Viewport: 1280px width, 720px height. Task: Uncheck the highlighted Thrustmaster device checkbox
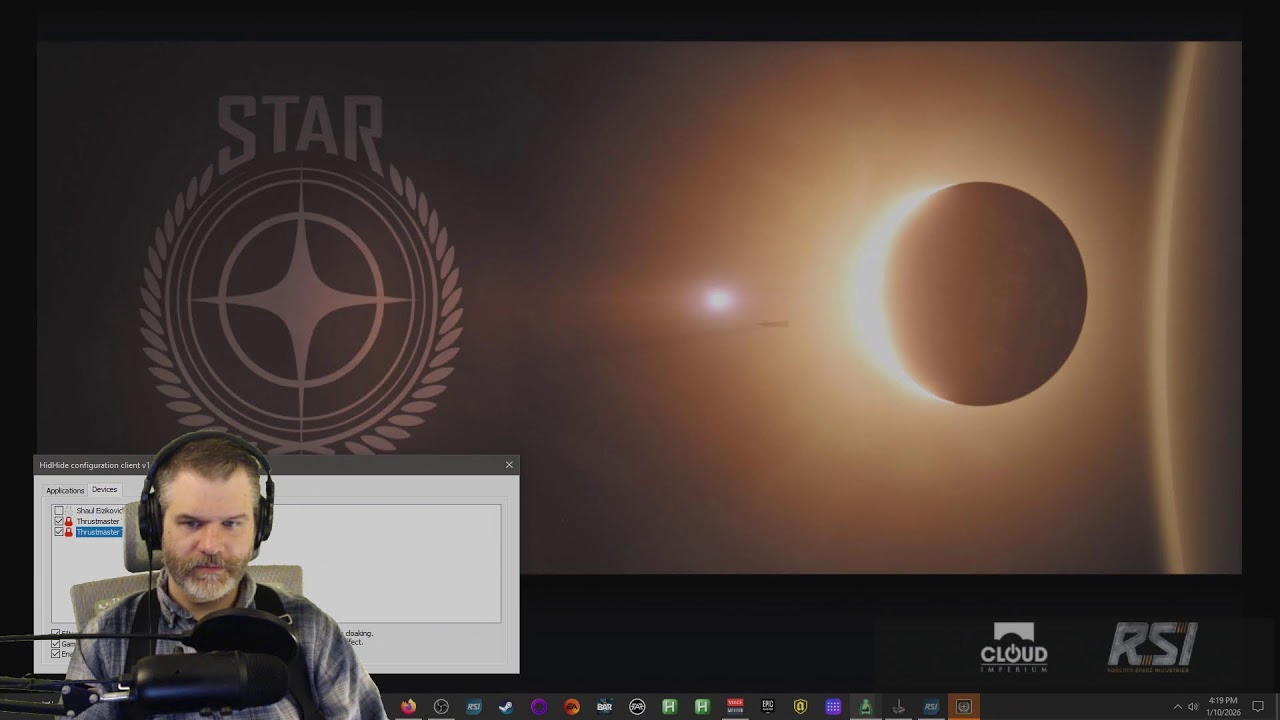pyautogui.click(x=59, y=532)
